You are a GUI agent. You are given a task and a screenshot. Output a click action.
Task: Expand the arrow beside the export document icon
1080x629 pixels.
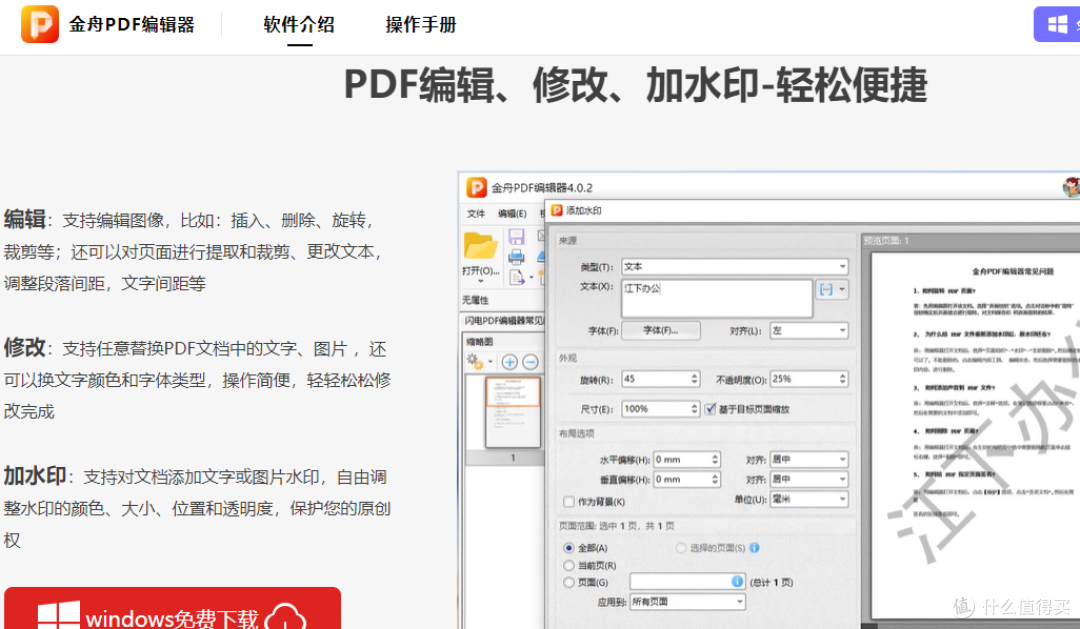tap(531, 277)
